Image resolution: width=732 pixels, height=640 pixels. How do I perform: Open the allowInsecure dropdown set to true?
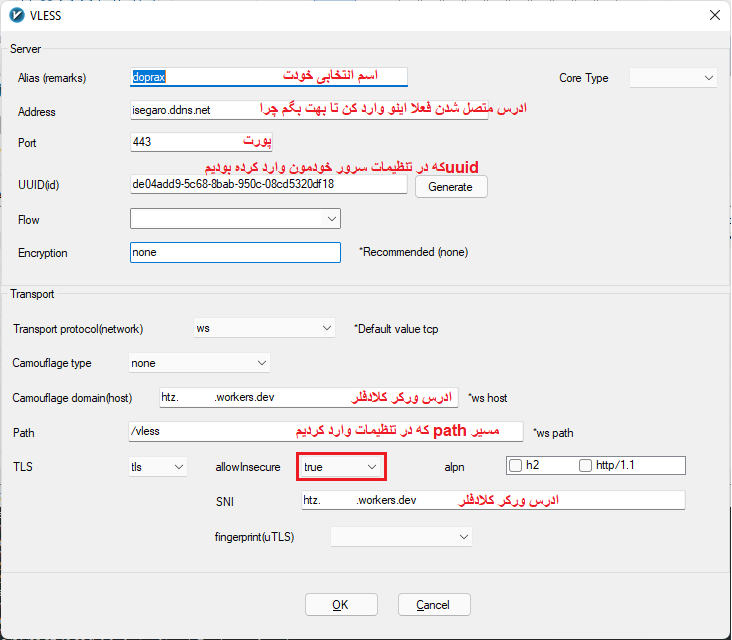point(341,467)
